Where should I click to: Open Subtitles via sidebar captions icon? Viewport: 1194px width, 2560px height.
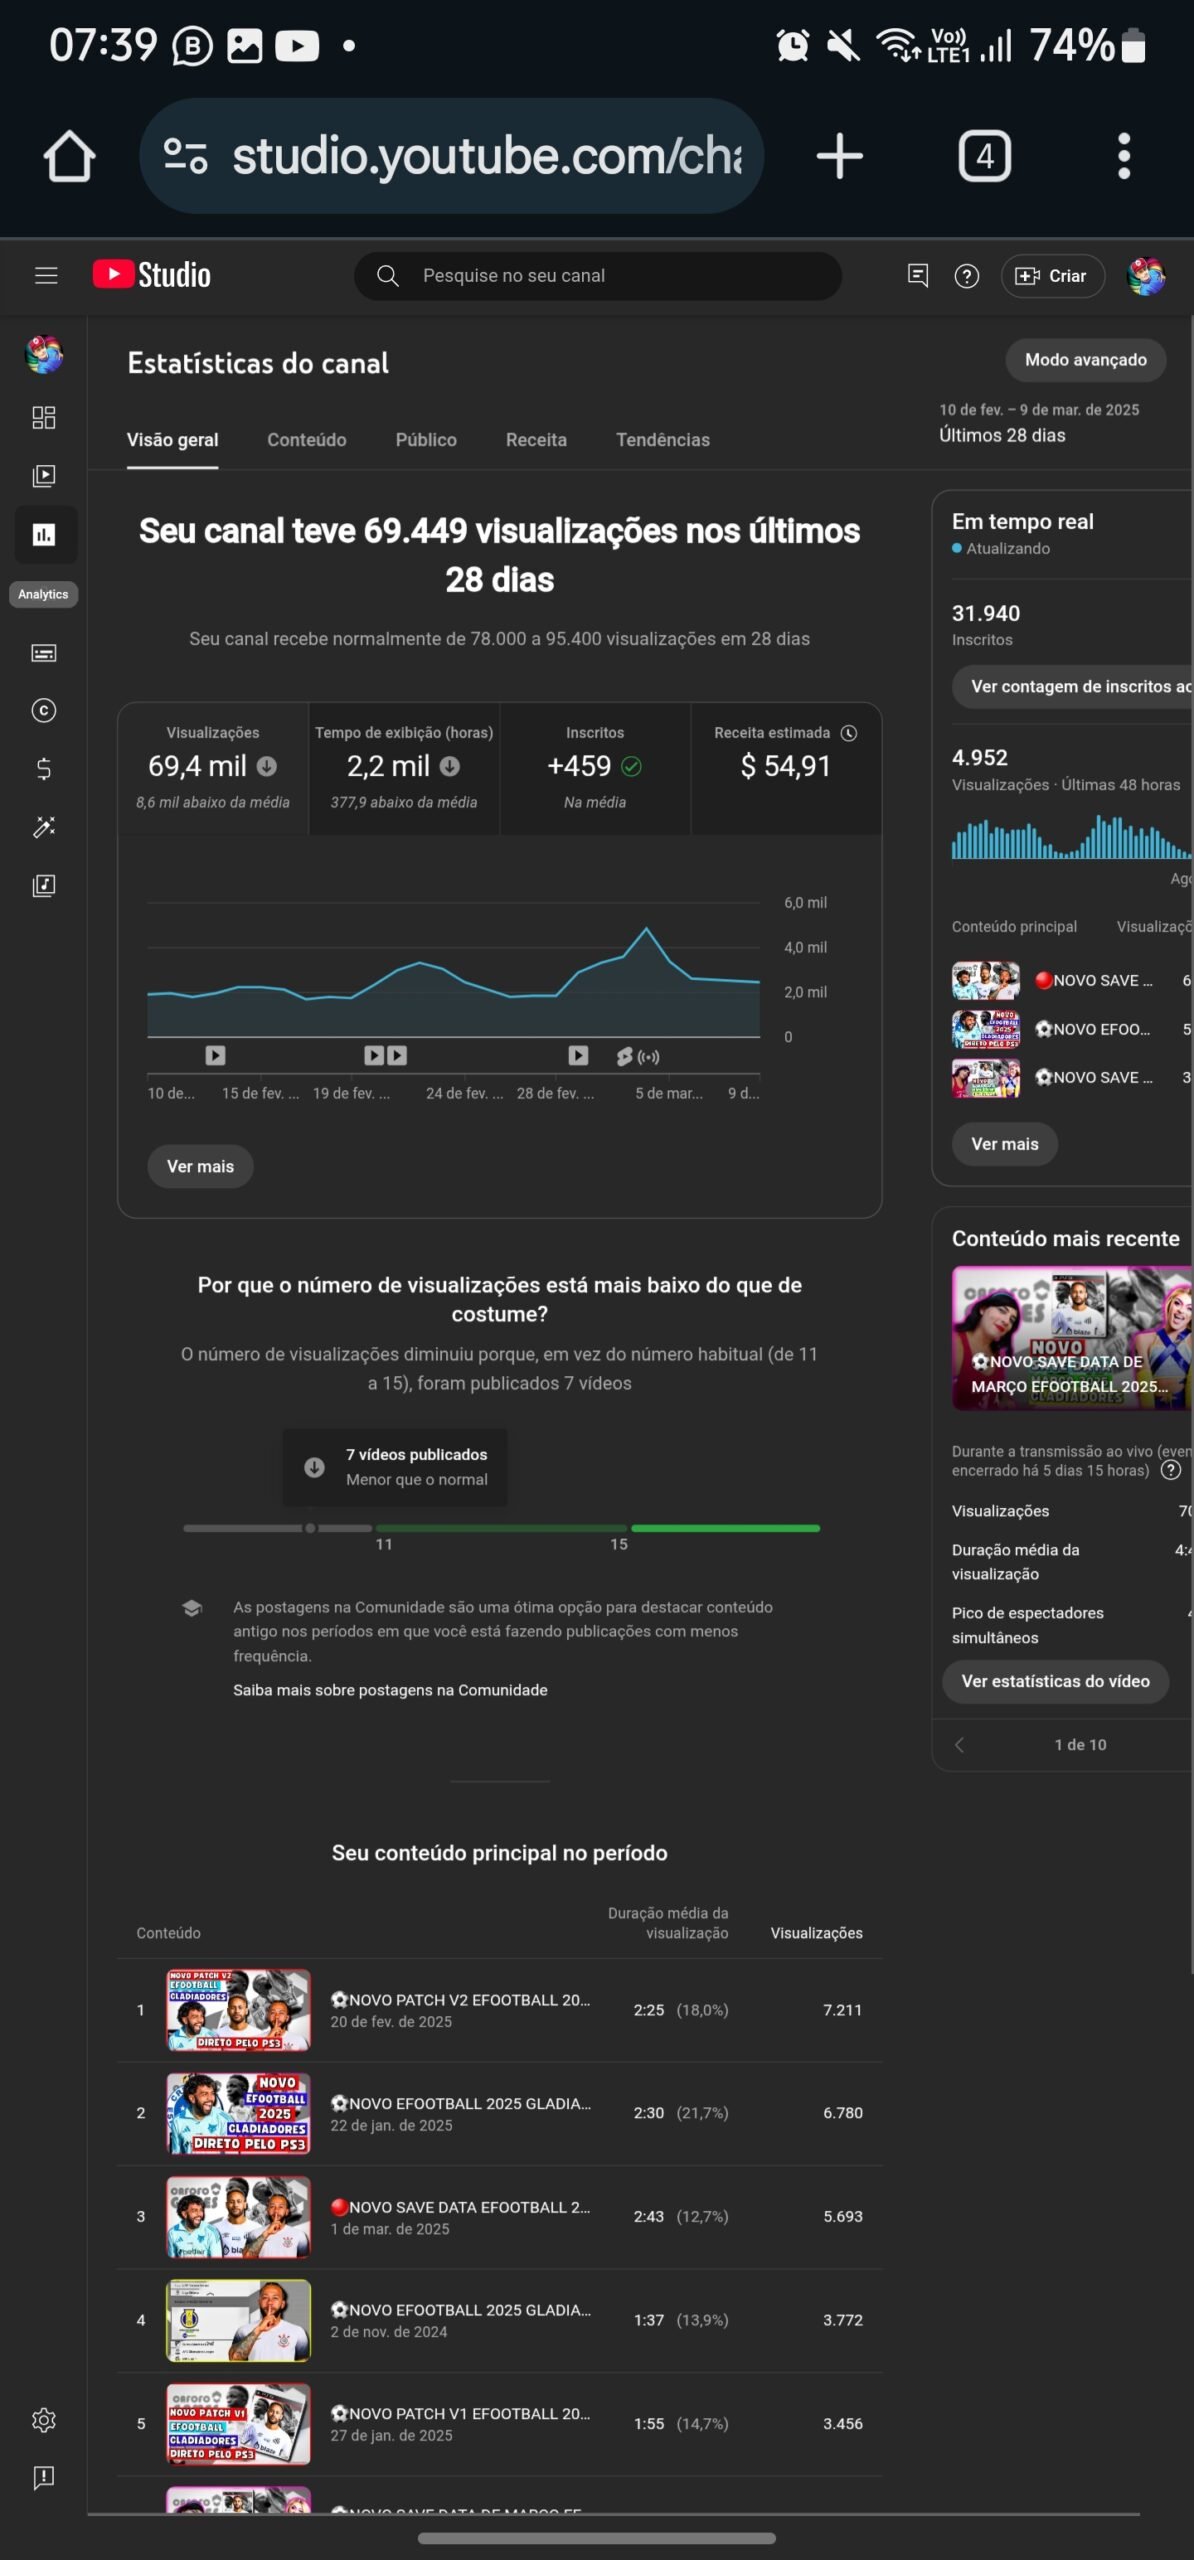(44, 653)
